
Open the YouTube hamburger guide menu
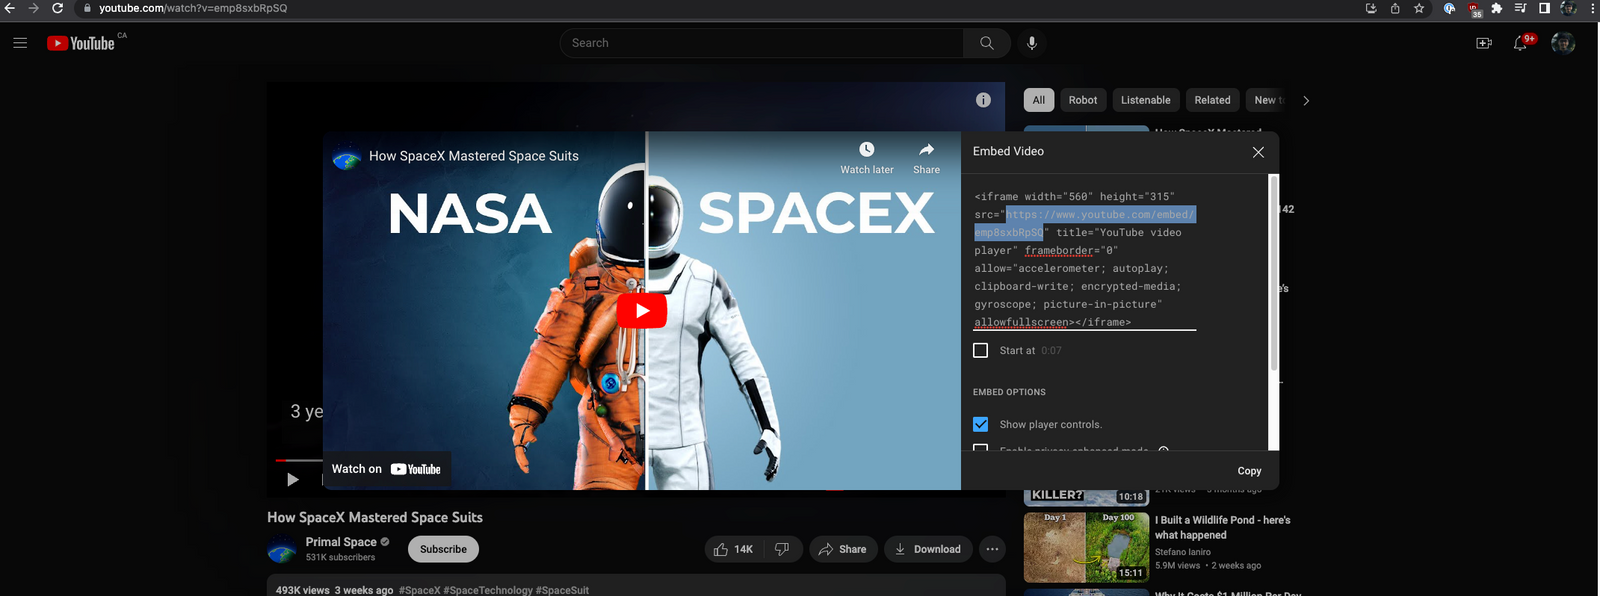tap(20, 43)
